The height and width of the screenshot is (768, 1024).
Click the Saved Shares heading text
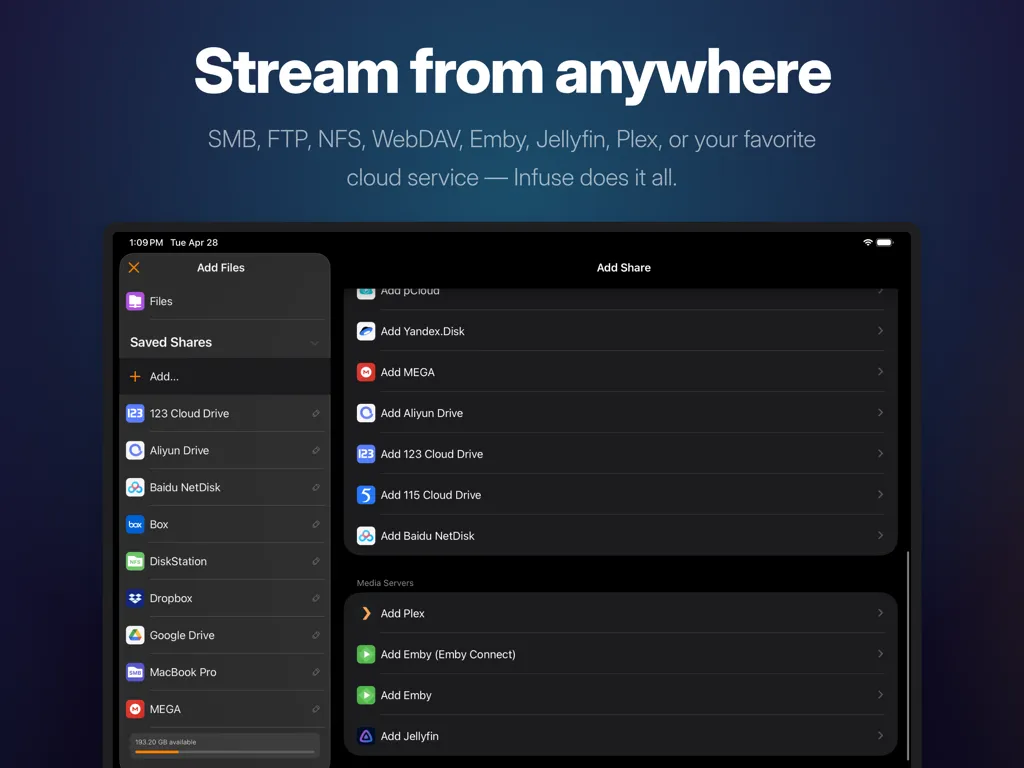[x=171, y=342]
